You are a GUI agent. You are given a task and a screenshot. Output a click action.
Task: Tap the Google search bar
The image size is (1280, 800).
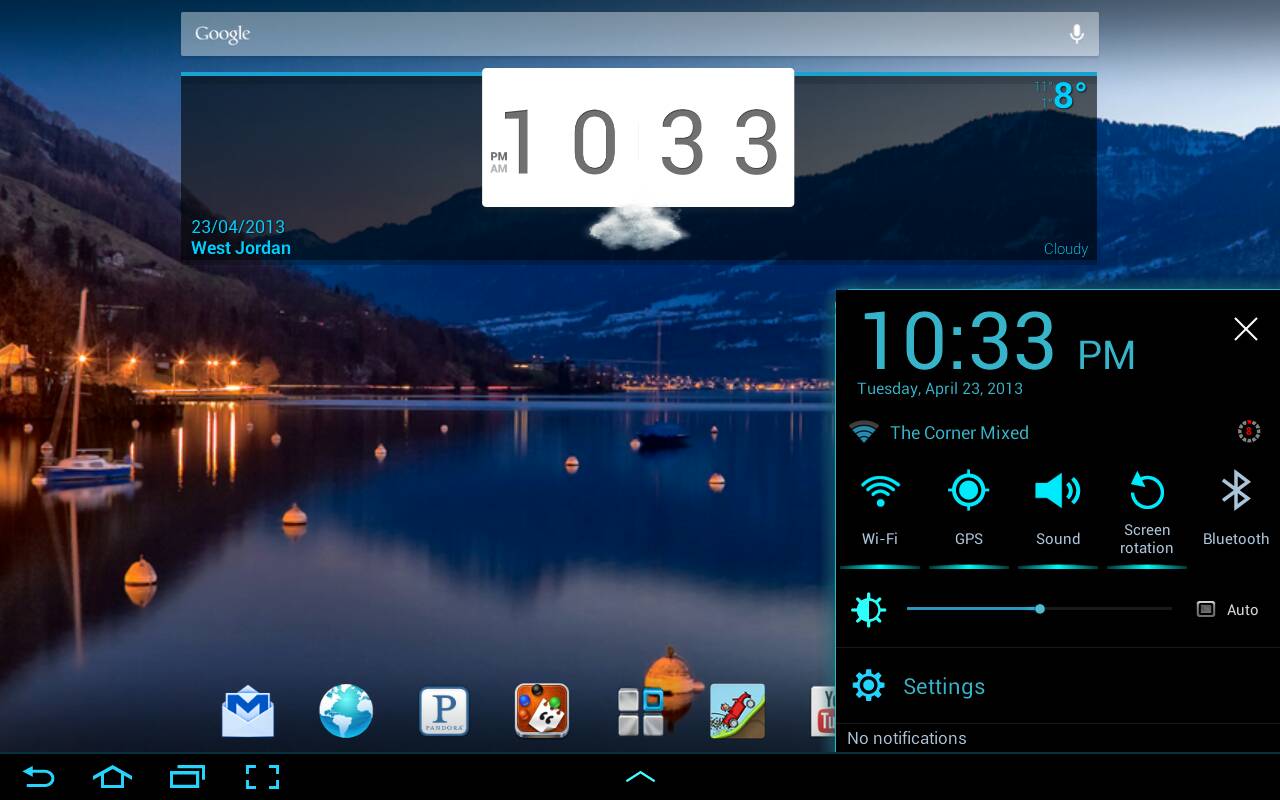pos(620,34)
